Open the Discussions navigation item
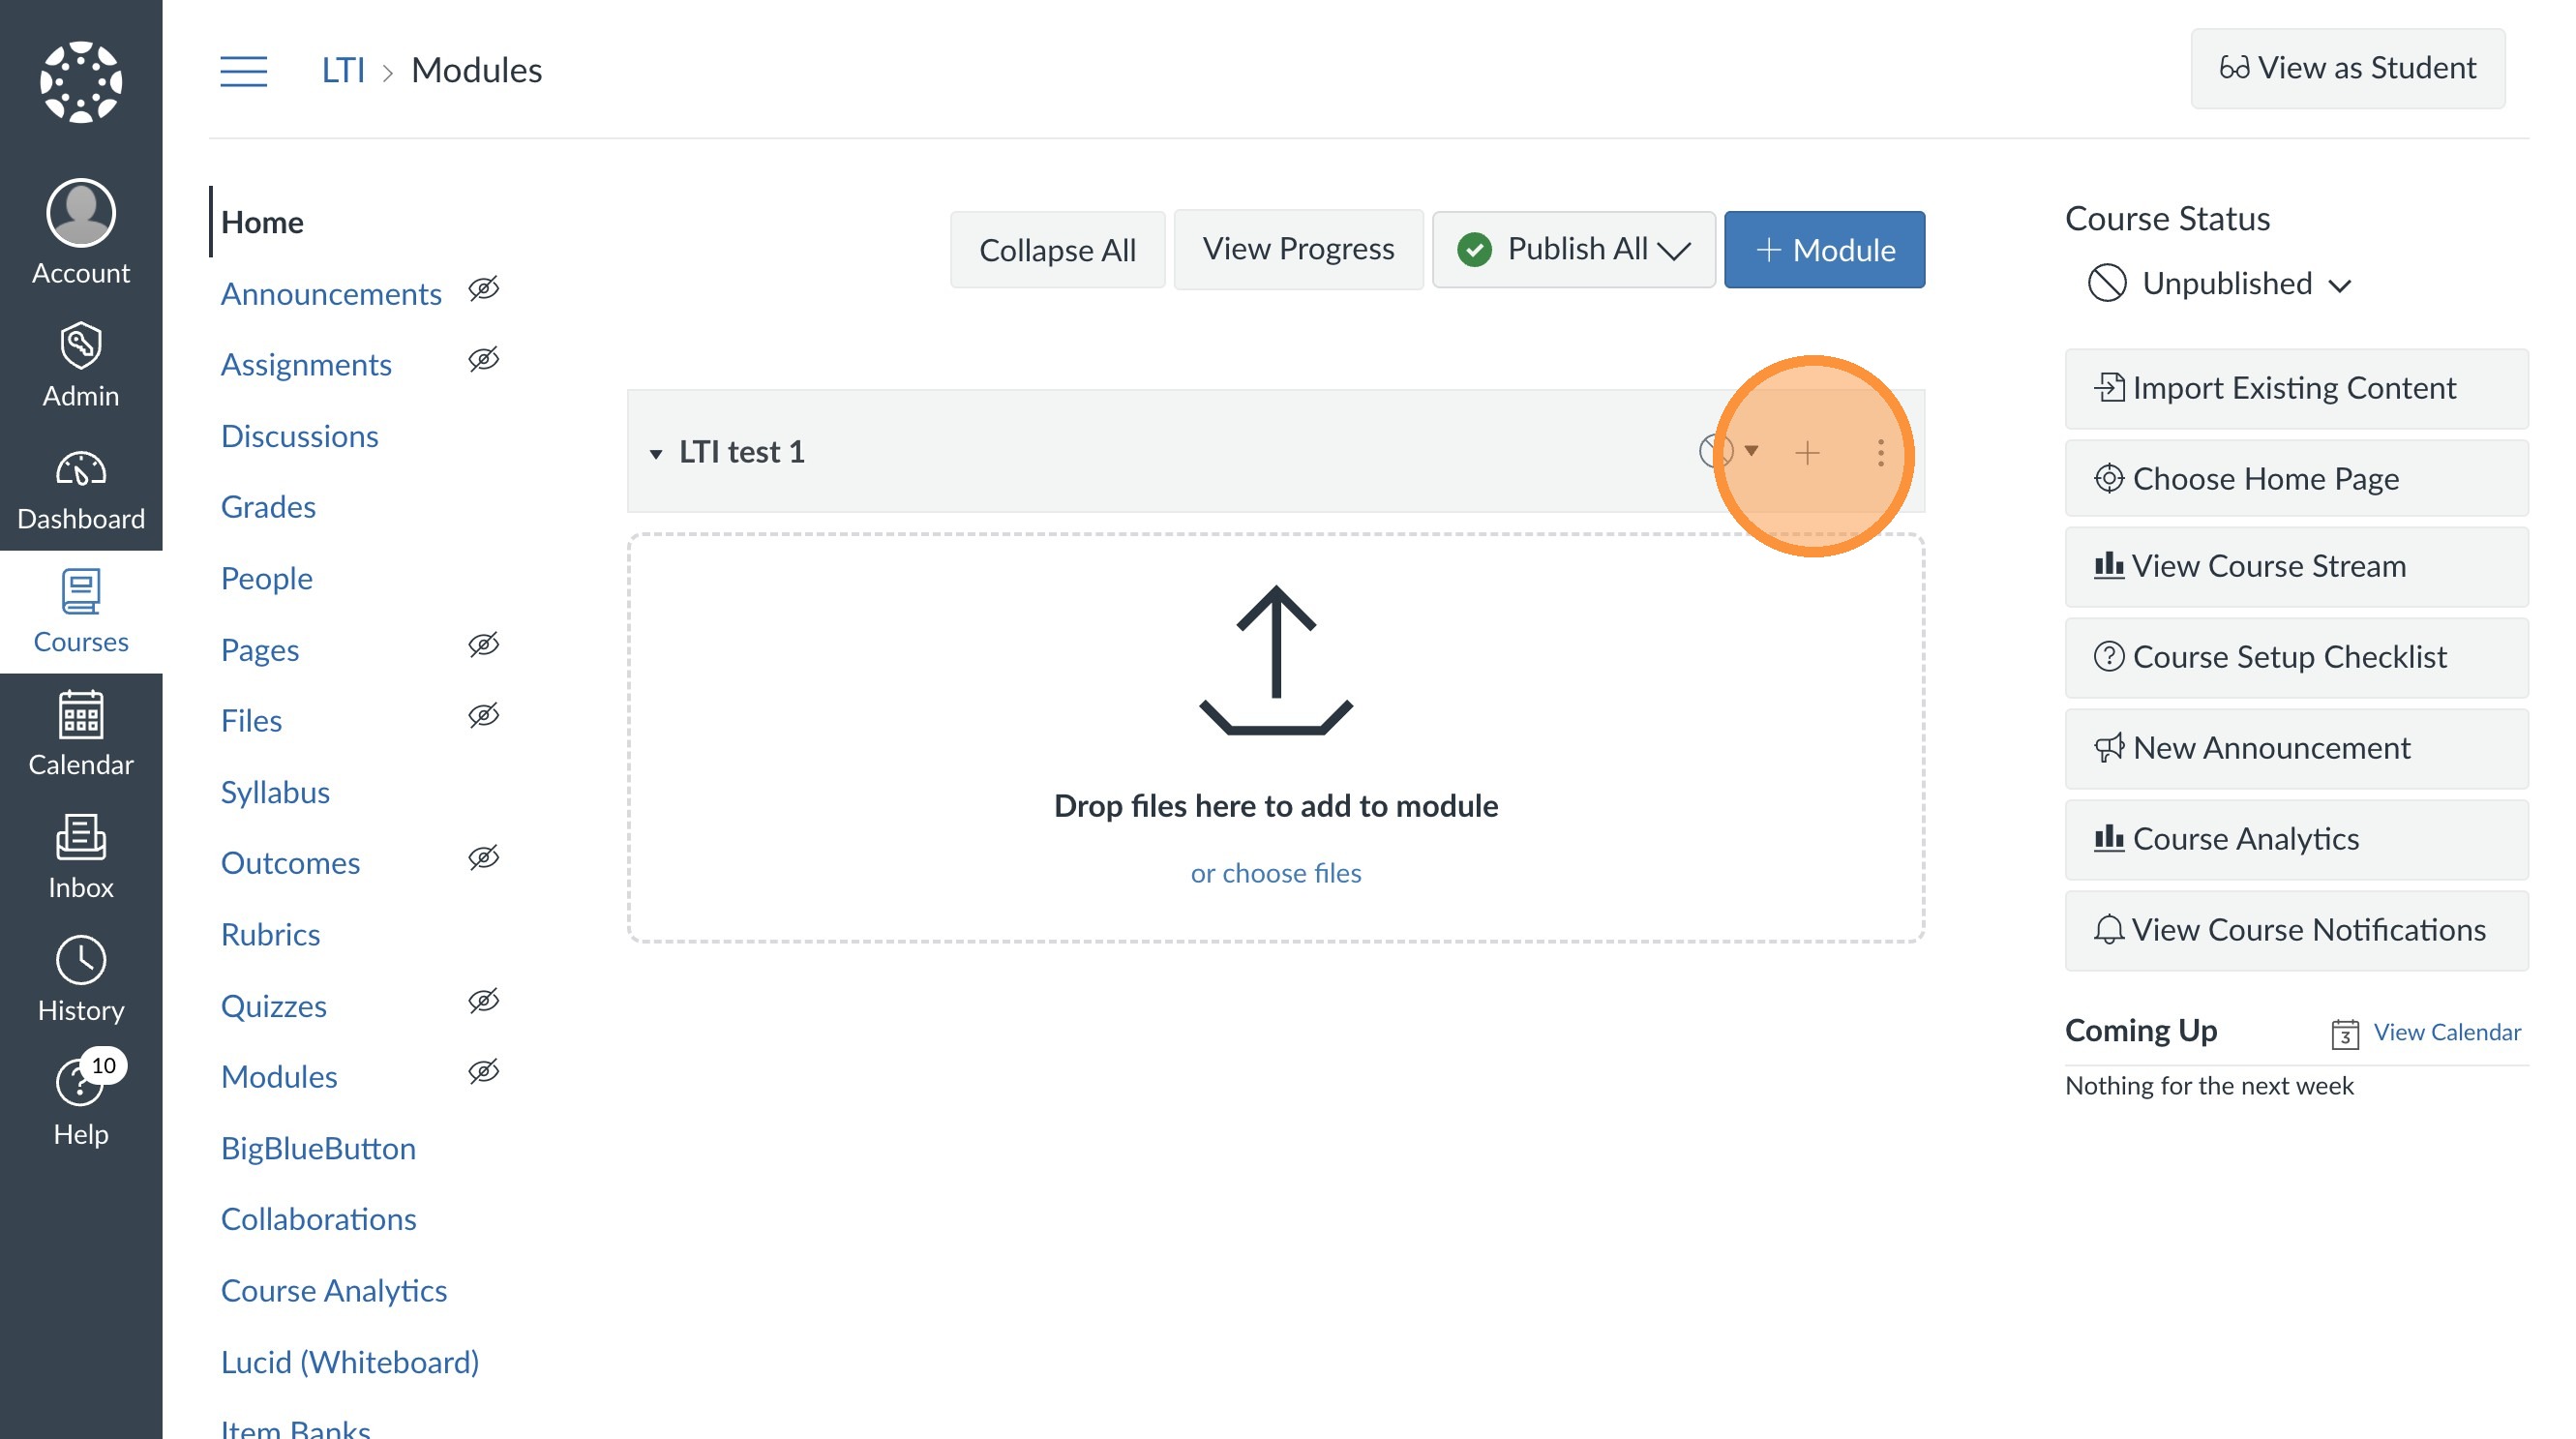 [299, 436]
